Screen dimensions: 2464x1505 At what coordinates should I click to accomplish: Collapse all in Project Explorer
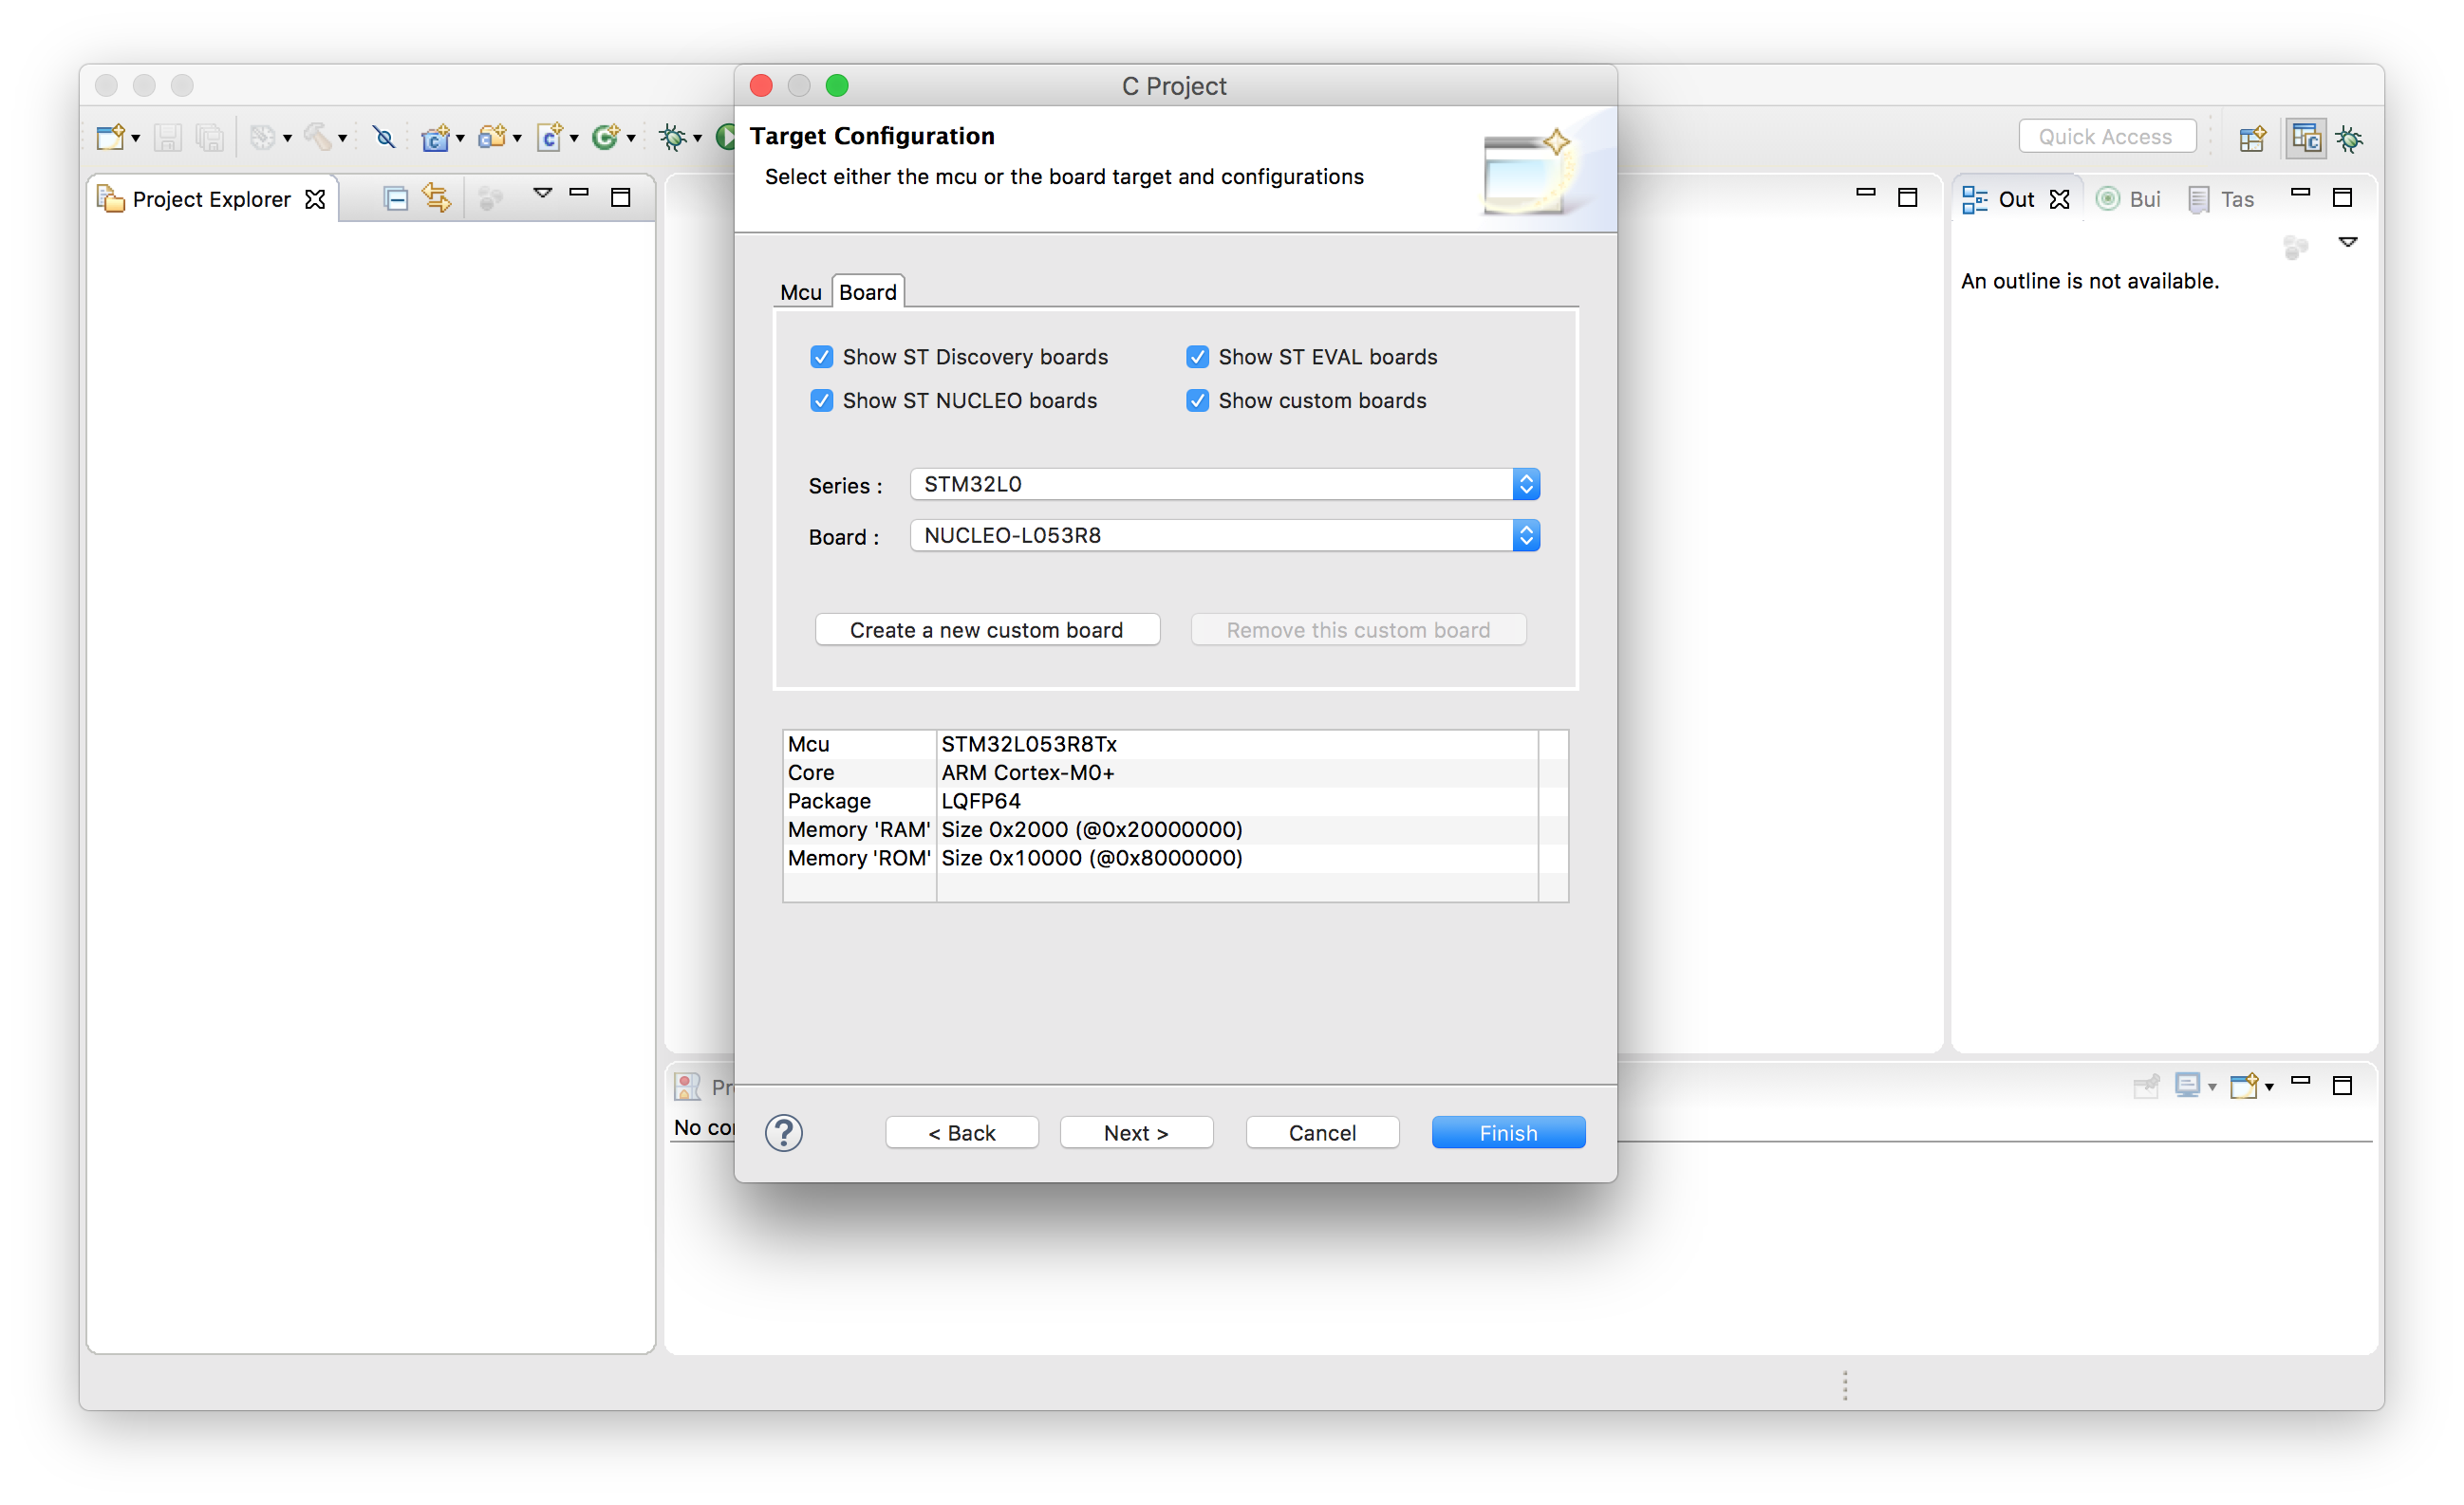point(396,199)
